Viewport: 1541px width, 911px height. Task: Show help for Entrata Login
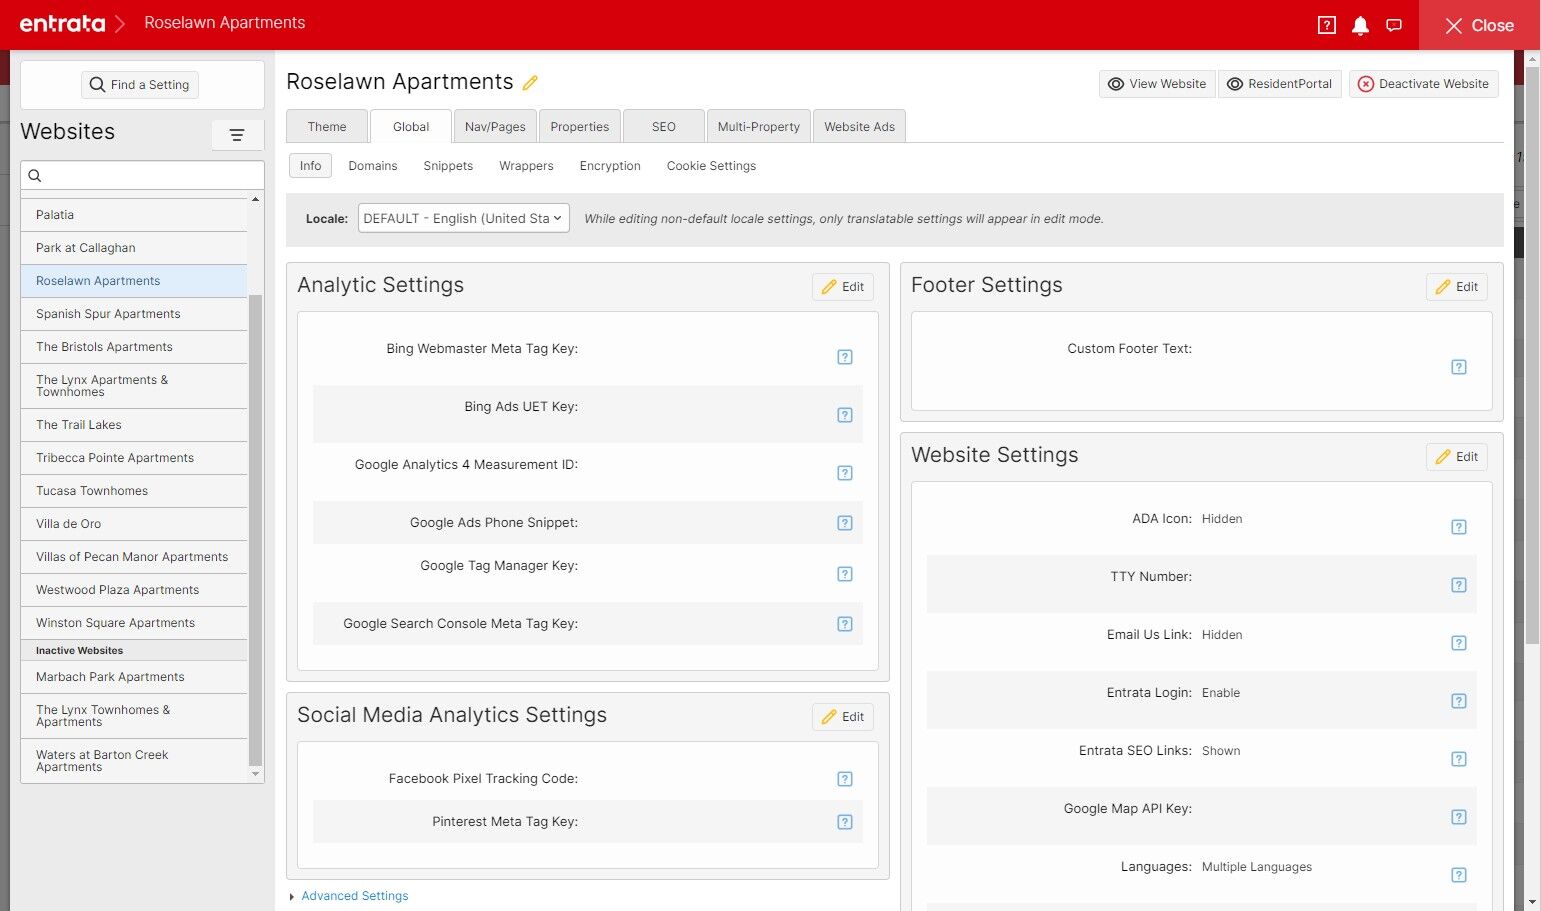coord(1459,701)
